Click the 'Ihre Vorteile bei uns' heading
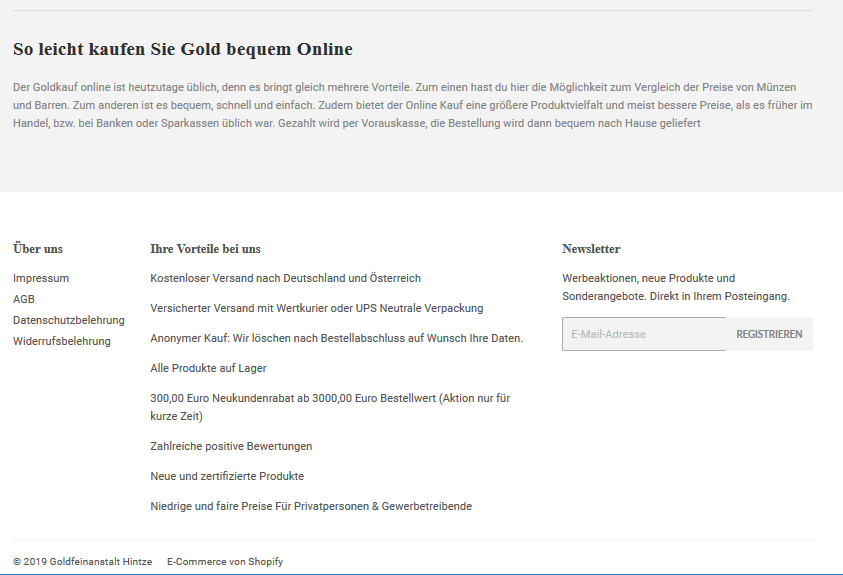 click(x=205, y=249)
